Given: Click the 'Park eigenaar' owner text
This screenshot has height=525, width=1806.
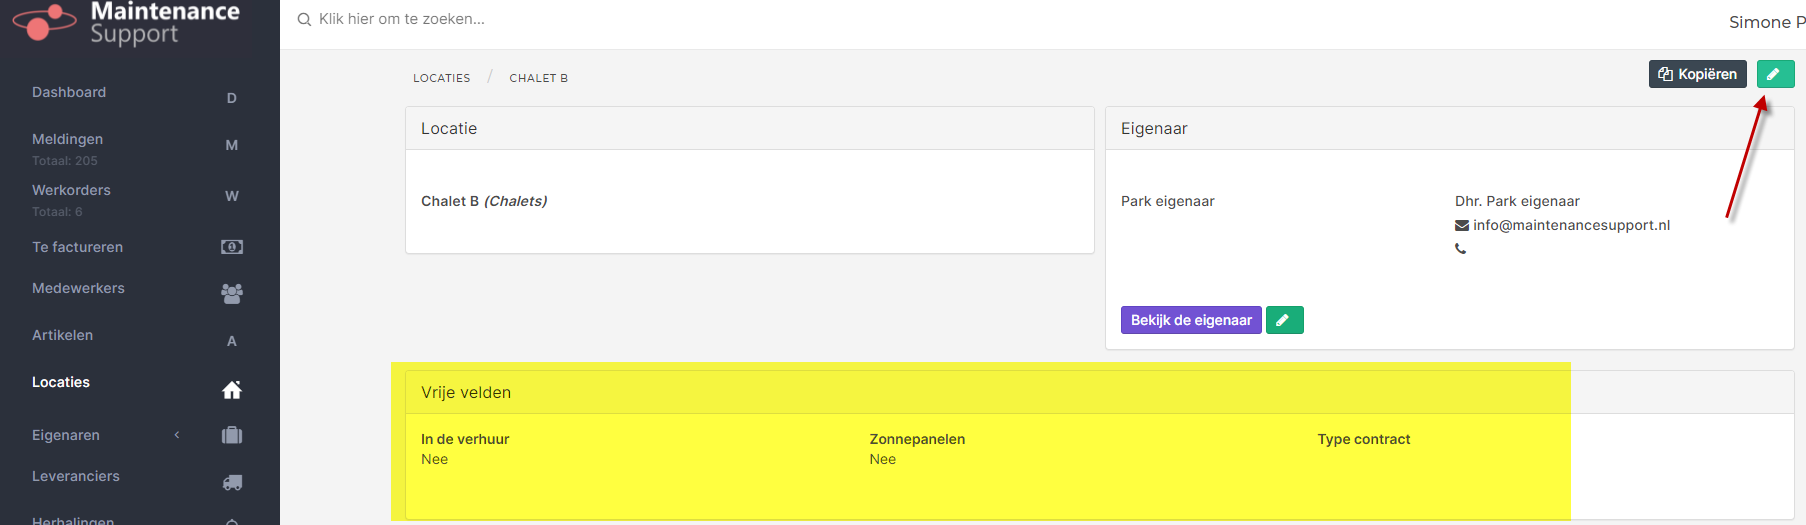Looking at the screenshot, I should [1168, 201].
